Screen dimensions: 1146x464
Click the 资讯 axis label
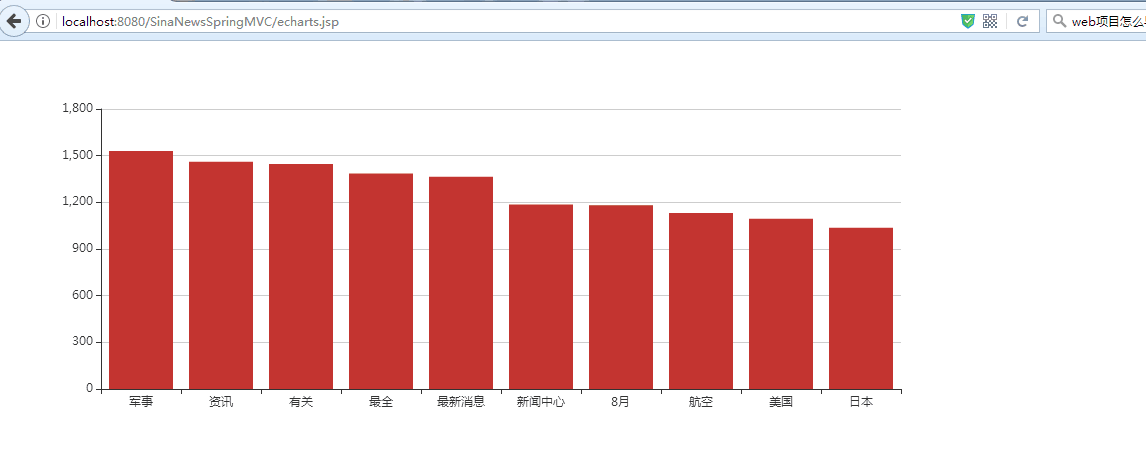coord(221,402)
